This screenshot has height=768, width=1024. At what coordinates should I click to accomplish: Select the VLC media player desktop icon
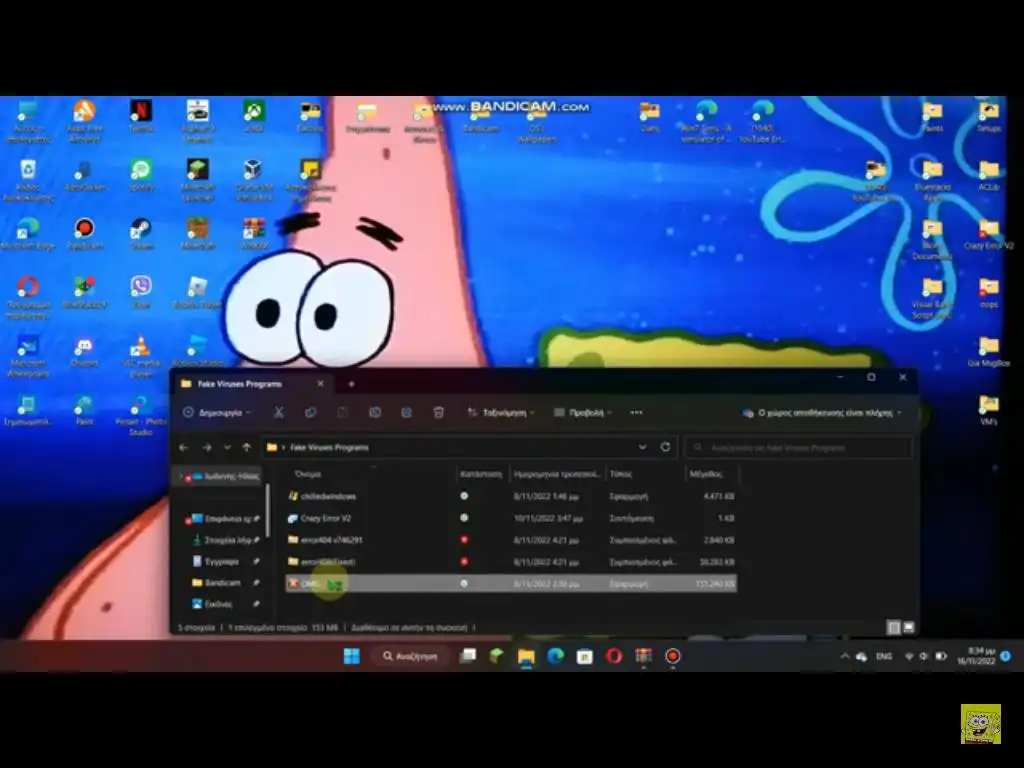point(141,357)
